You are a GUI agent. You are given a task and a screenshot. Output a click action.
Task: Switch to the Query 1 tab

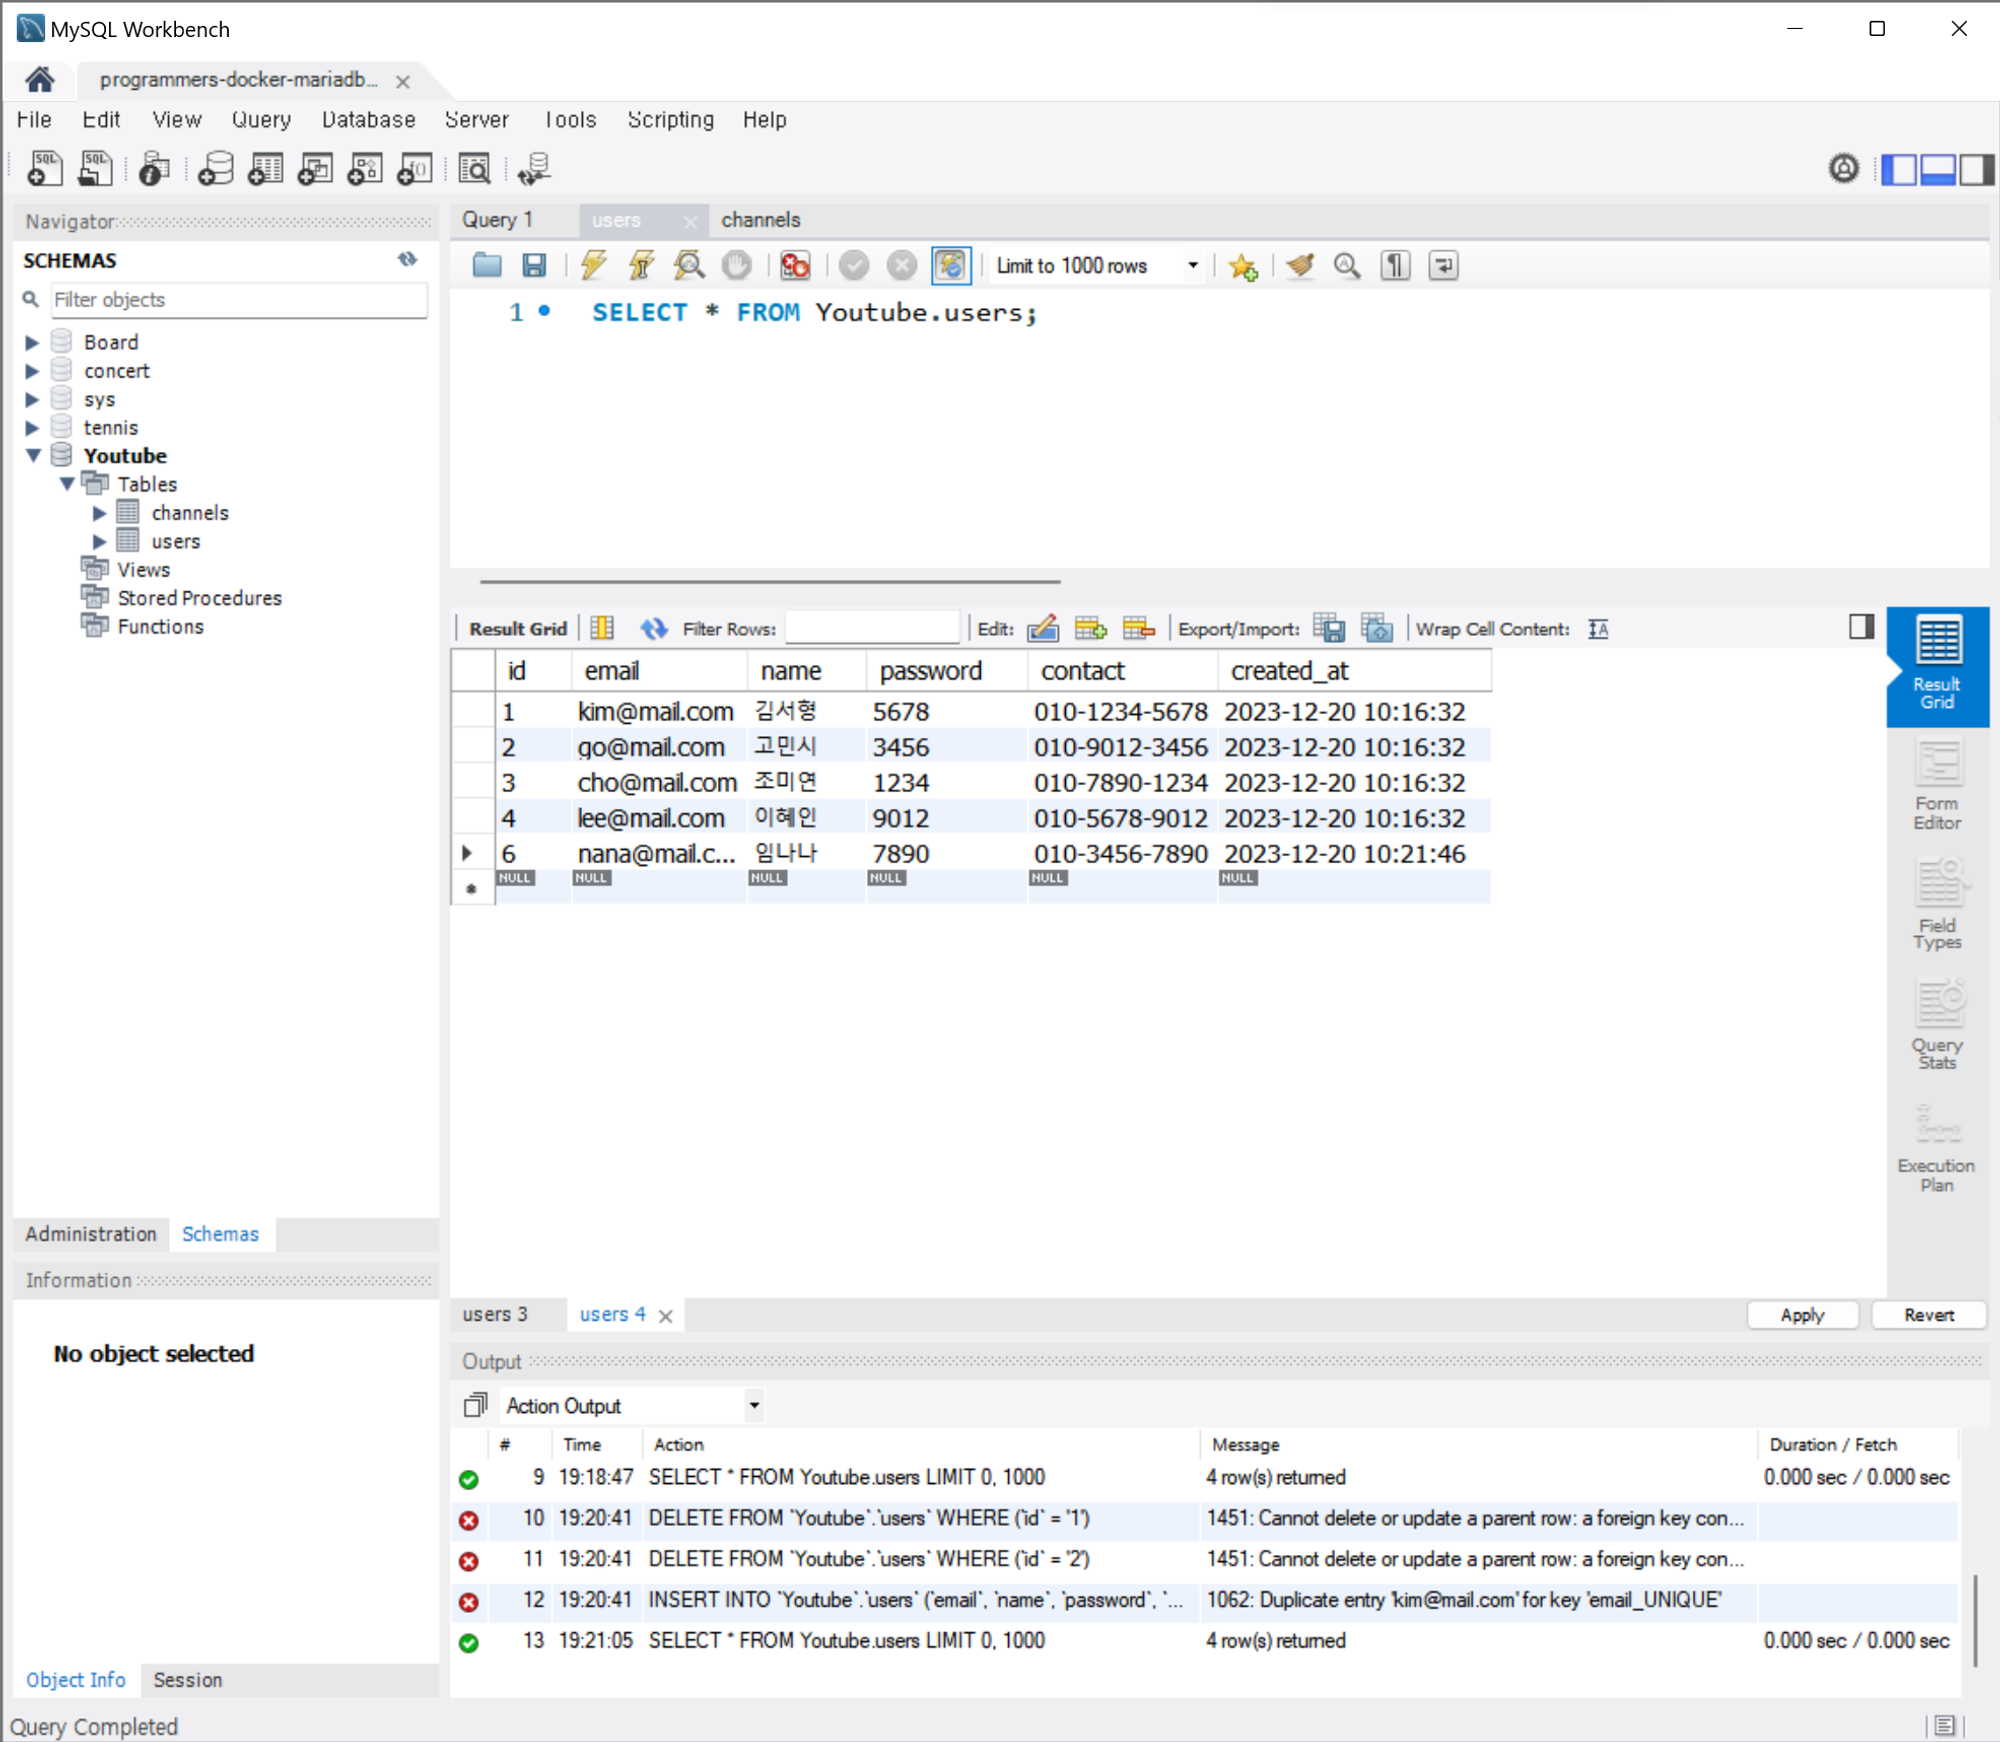tap(498, 220)
